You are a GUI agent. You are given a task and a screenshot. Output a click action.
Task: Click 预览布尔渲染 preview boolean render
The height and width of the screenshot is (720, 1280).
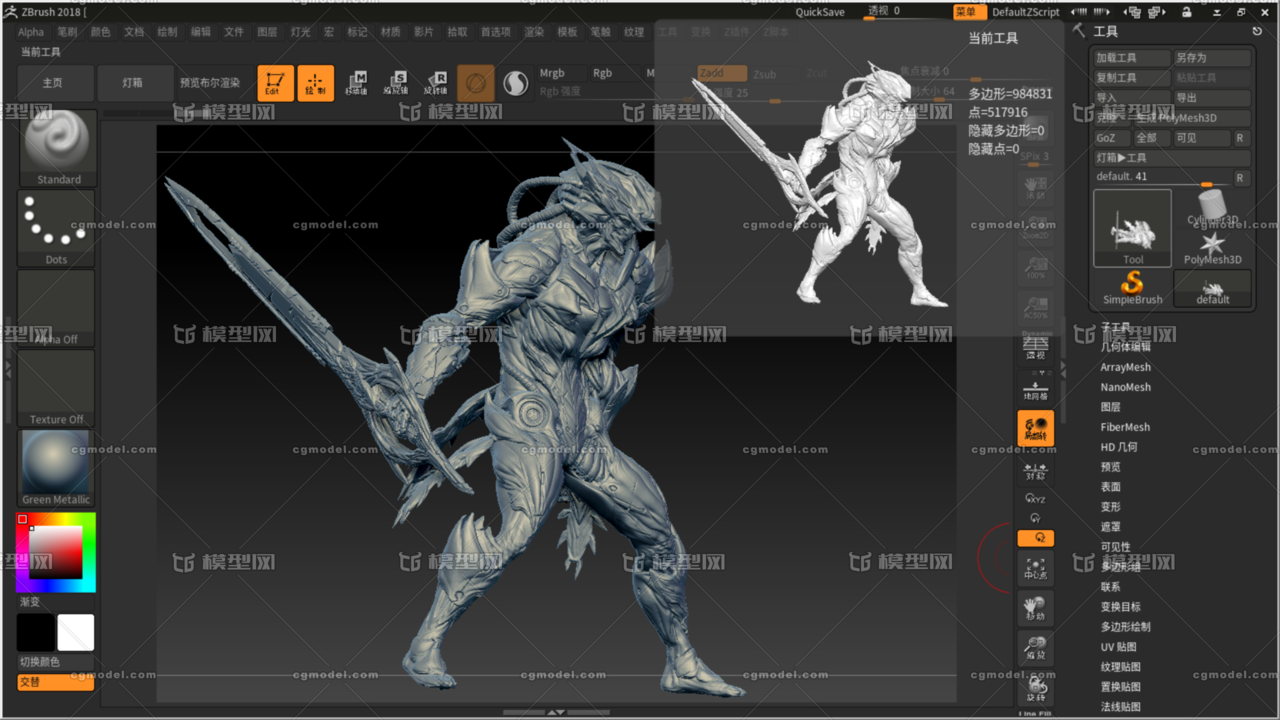tap(210, 83)
